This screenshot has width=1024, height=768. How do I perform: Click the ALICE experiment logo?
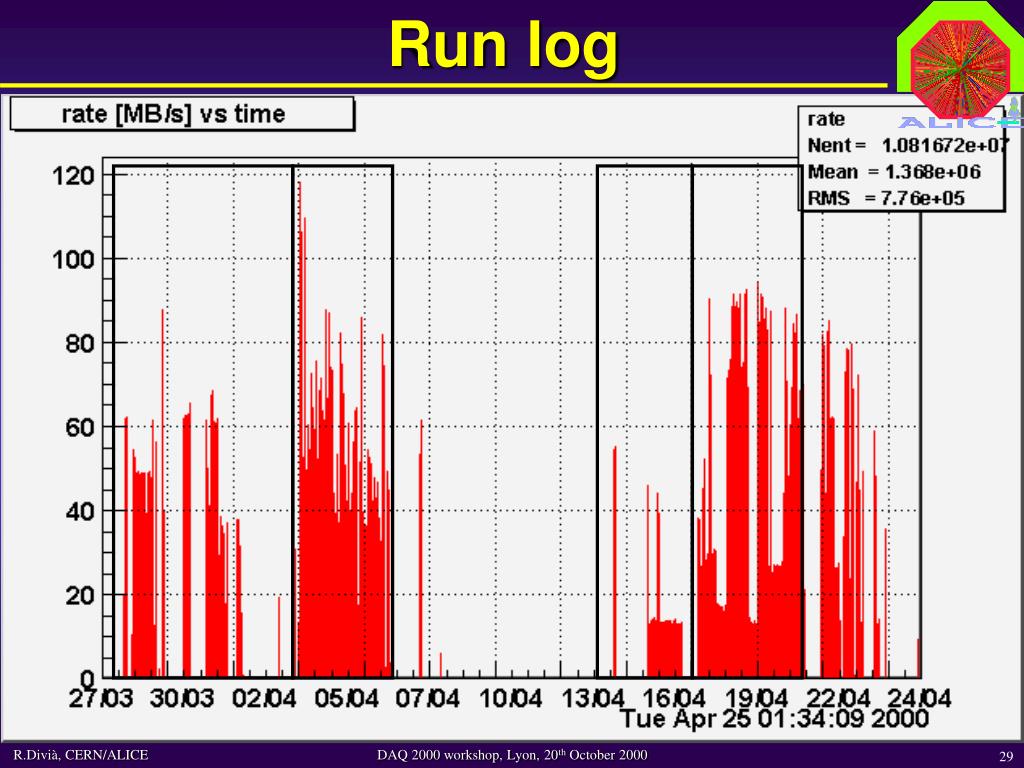pos(960,66)
